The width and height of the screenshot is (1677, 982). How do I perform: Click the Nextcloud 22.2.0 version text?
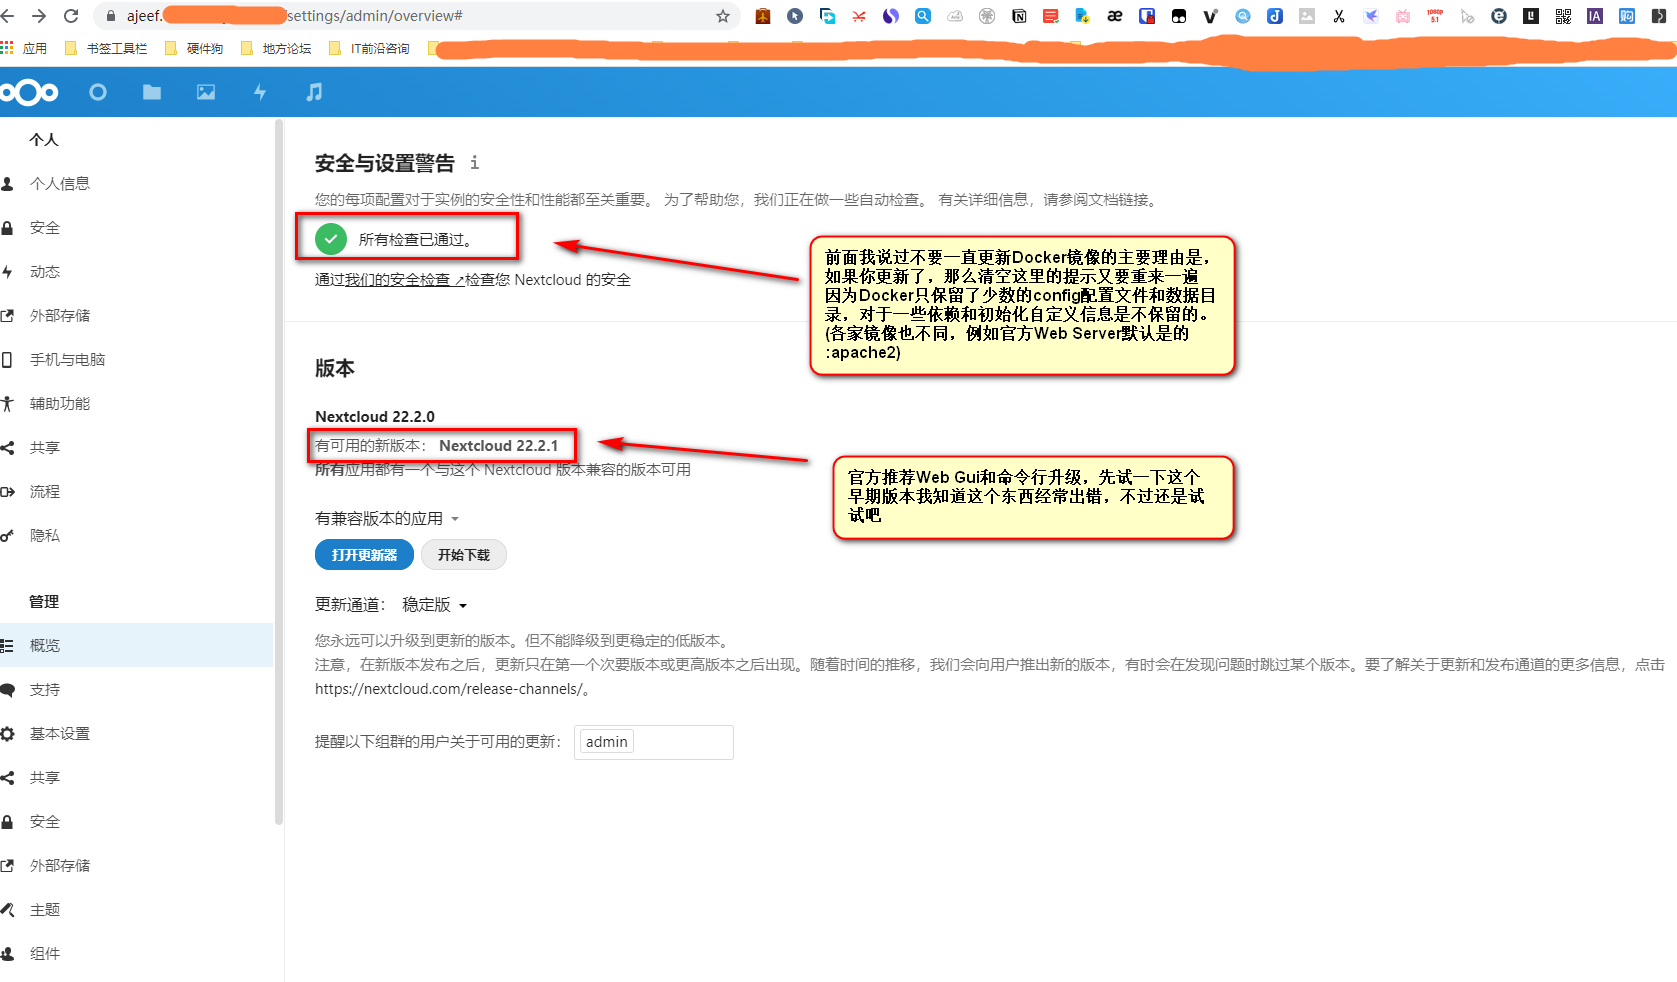[375, 417]
